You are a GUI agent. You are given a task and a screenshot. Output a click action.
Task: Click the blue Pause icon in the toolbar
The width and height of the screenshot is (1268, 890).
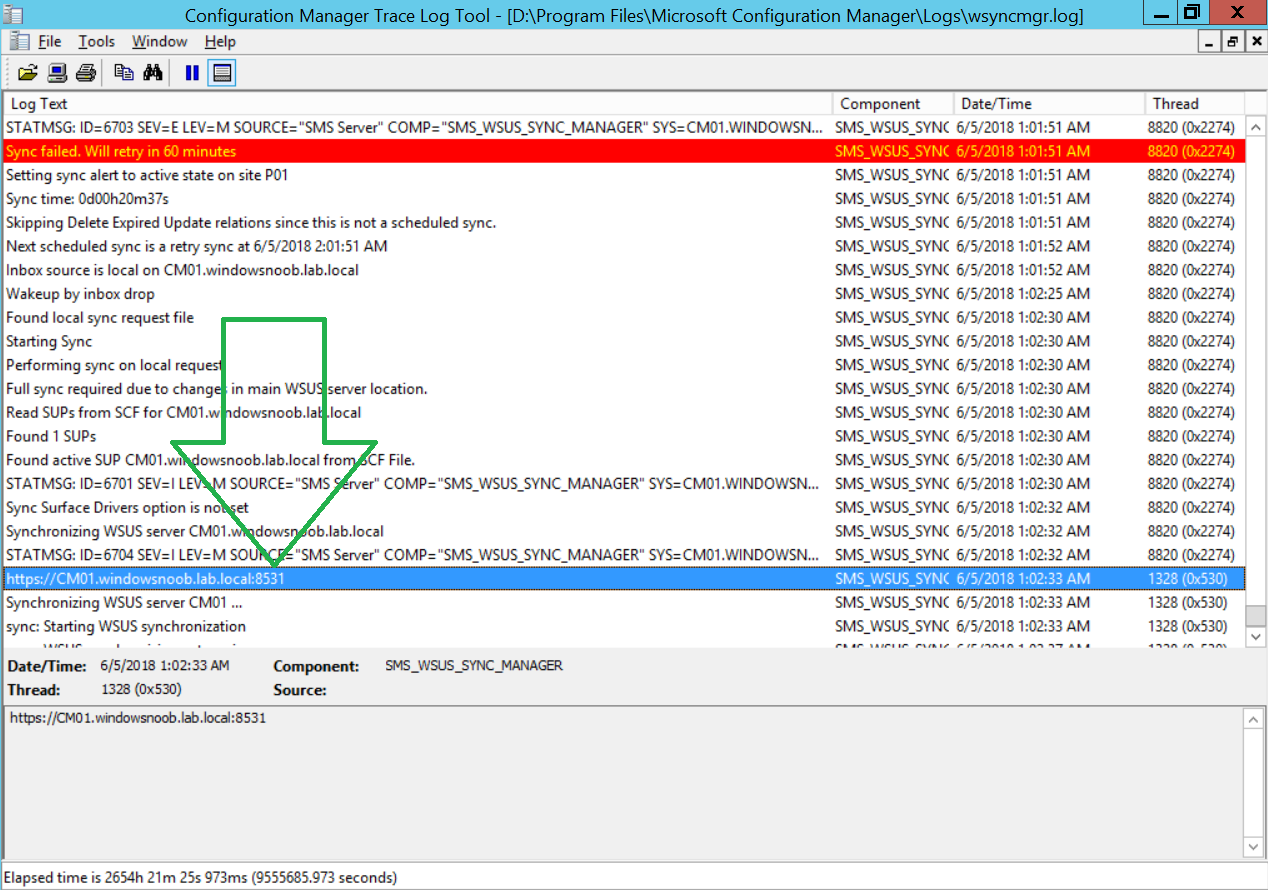(192, 73)
